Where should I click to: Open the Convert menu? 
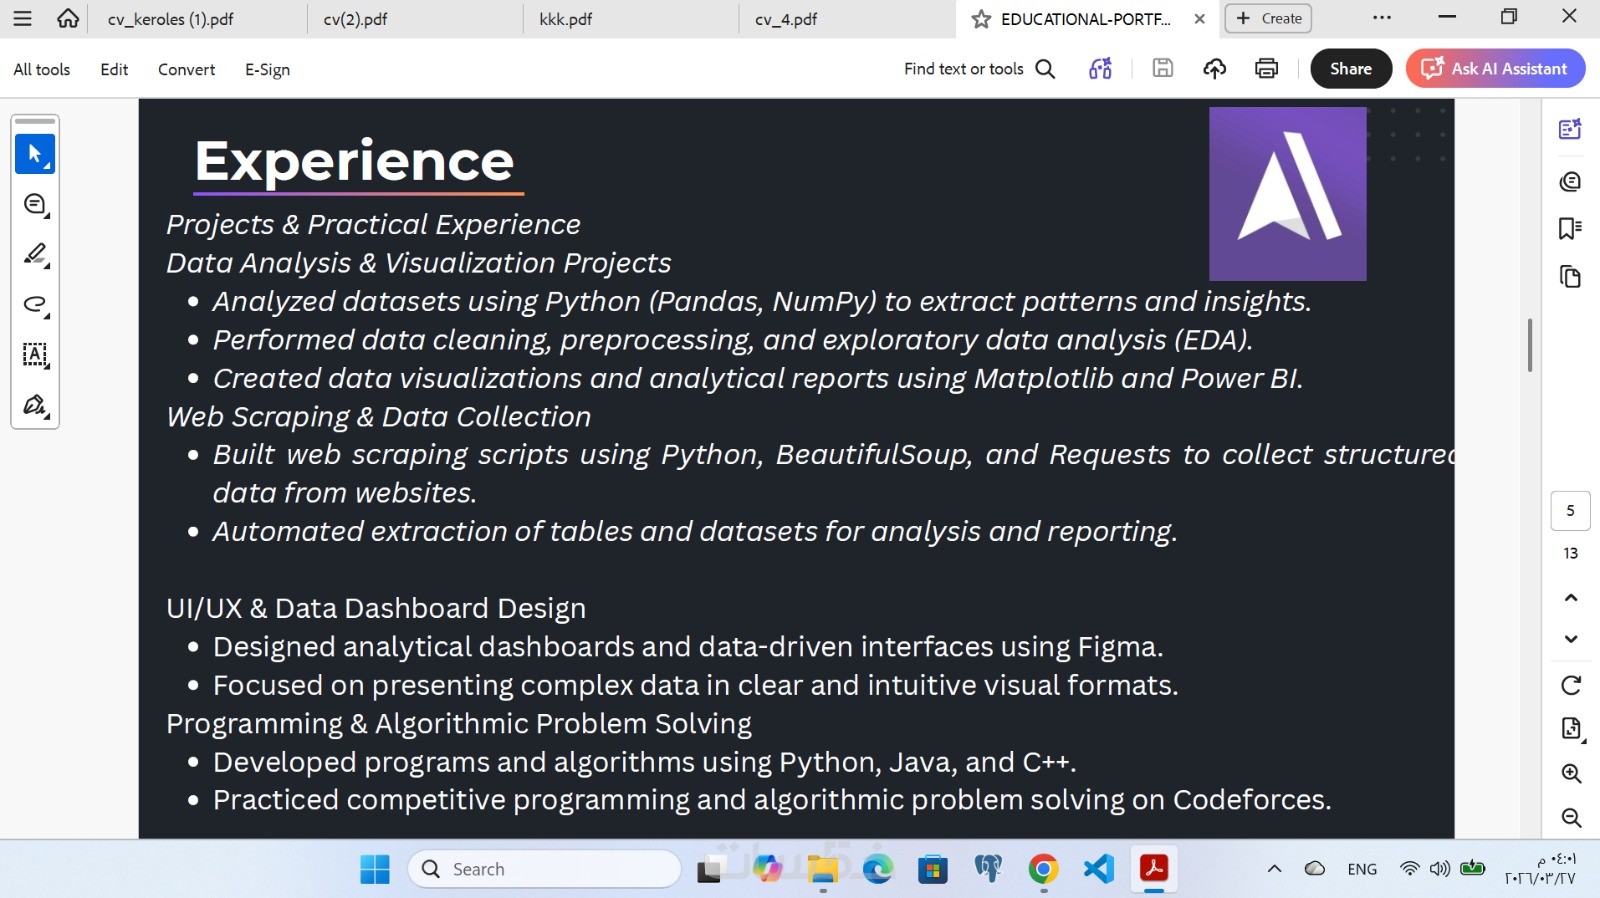(x=186, y=69)
